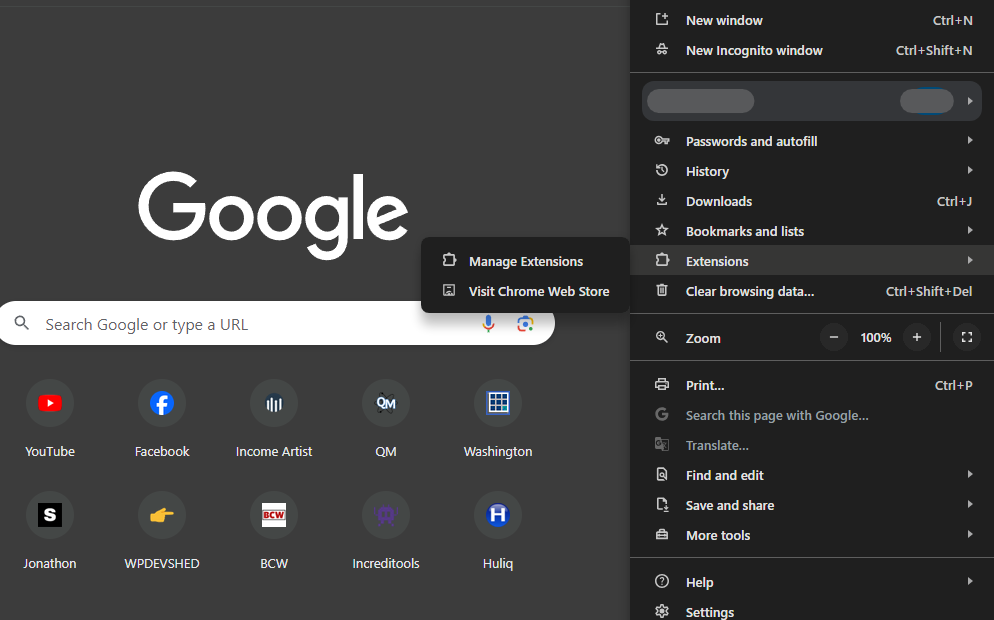Search by image with Google Lens icon
The width and height of the screenshot is (994, 620).
coord(525,324)
